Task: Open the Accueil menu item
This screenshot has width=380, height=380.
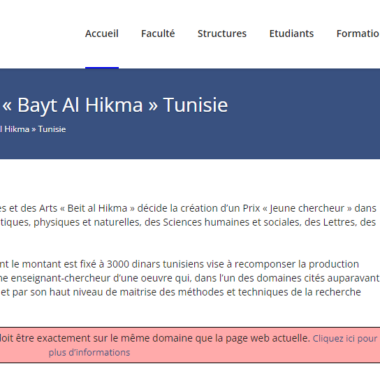Action: pos(102,34)
